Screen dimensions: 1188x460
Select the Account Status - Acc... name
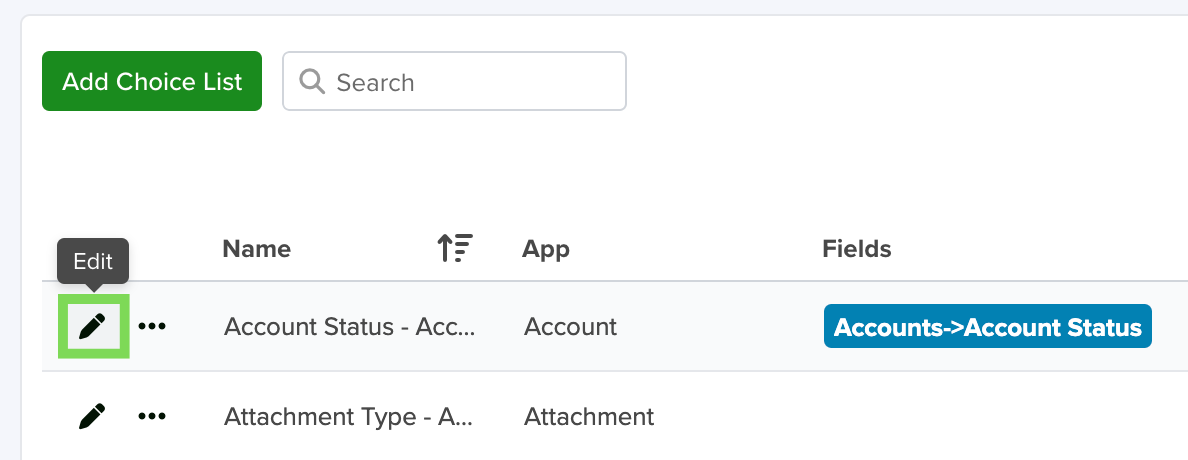coord(349,327)
